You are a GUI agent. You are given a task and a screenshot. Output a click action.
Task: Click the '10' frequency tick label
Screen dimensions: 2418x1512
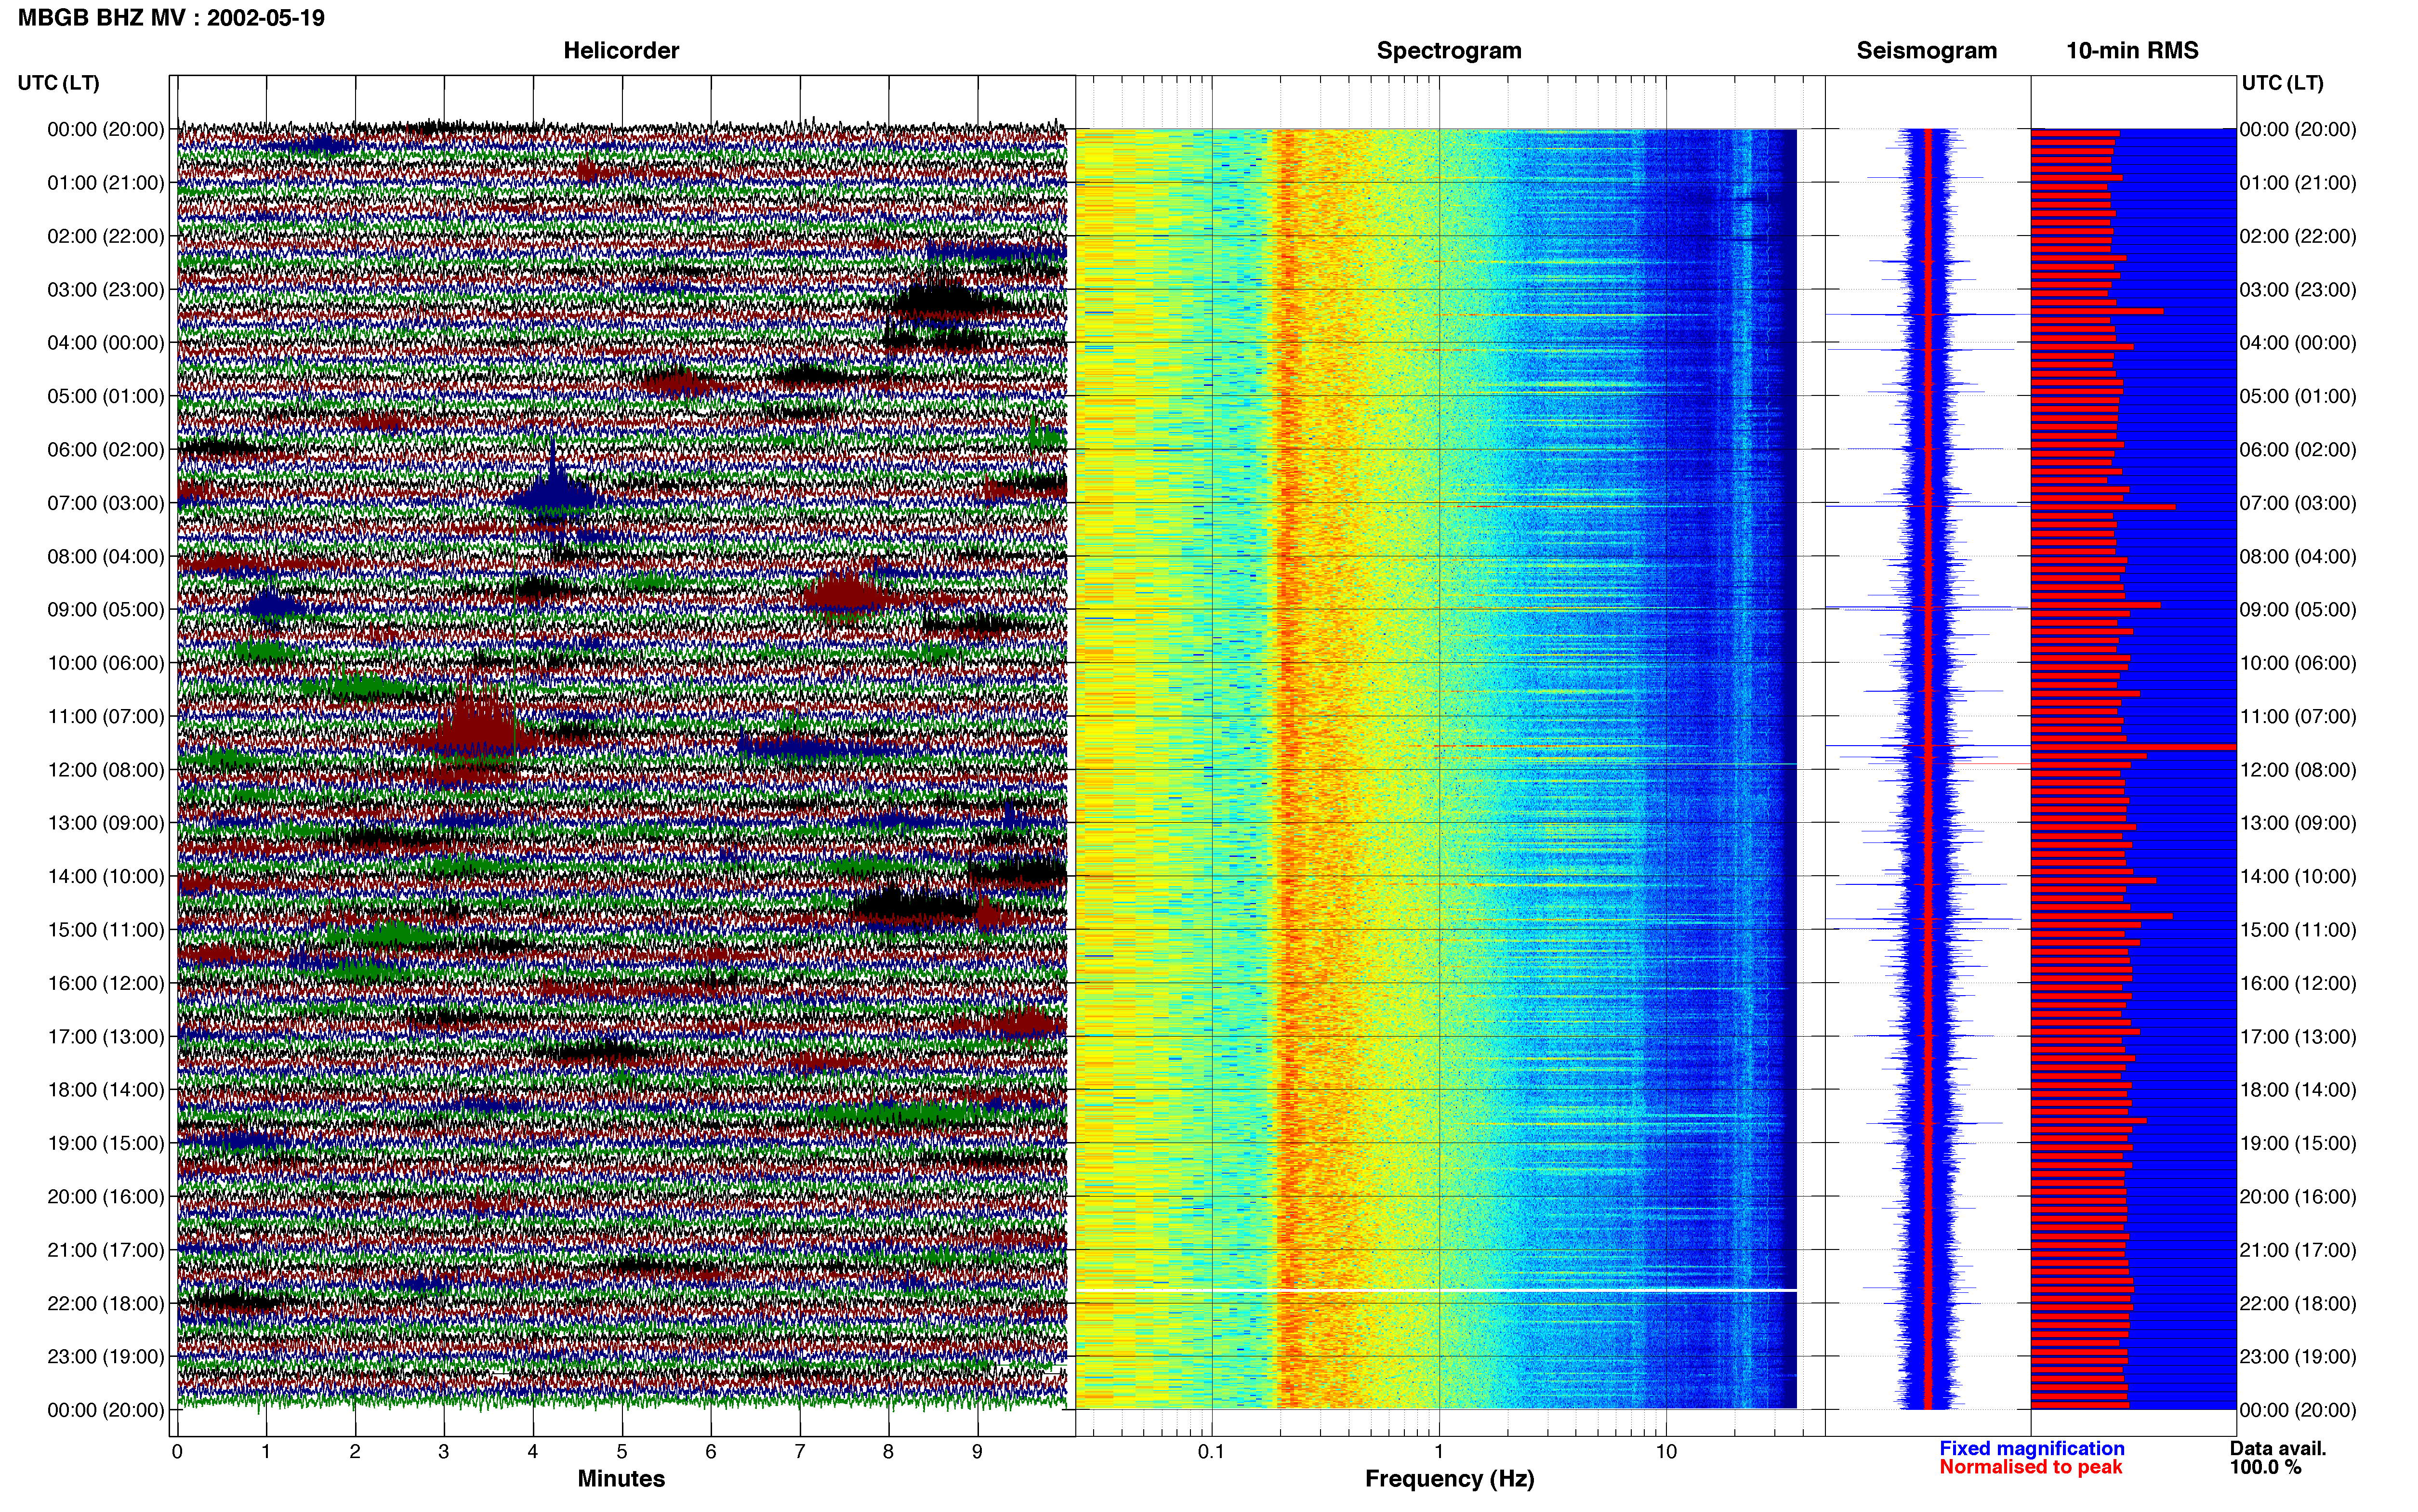click(x=1666, y=1451)
